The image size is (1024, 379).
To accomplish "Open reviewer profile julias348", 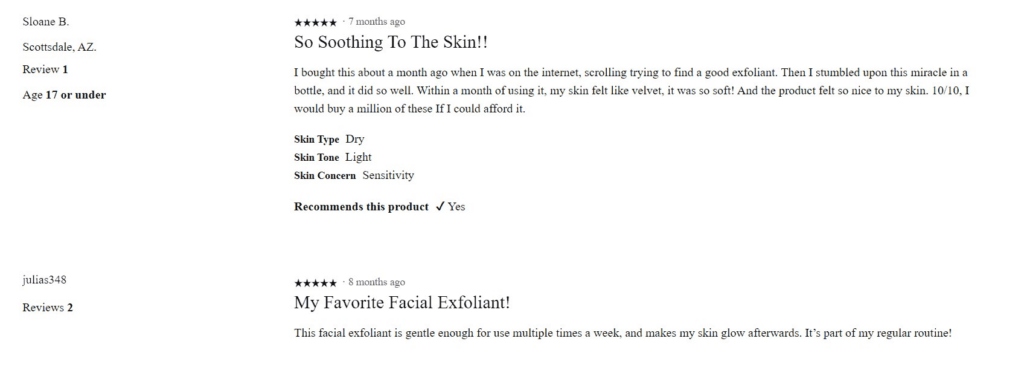I will [44, 280].
